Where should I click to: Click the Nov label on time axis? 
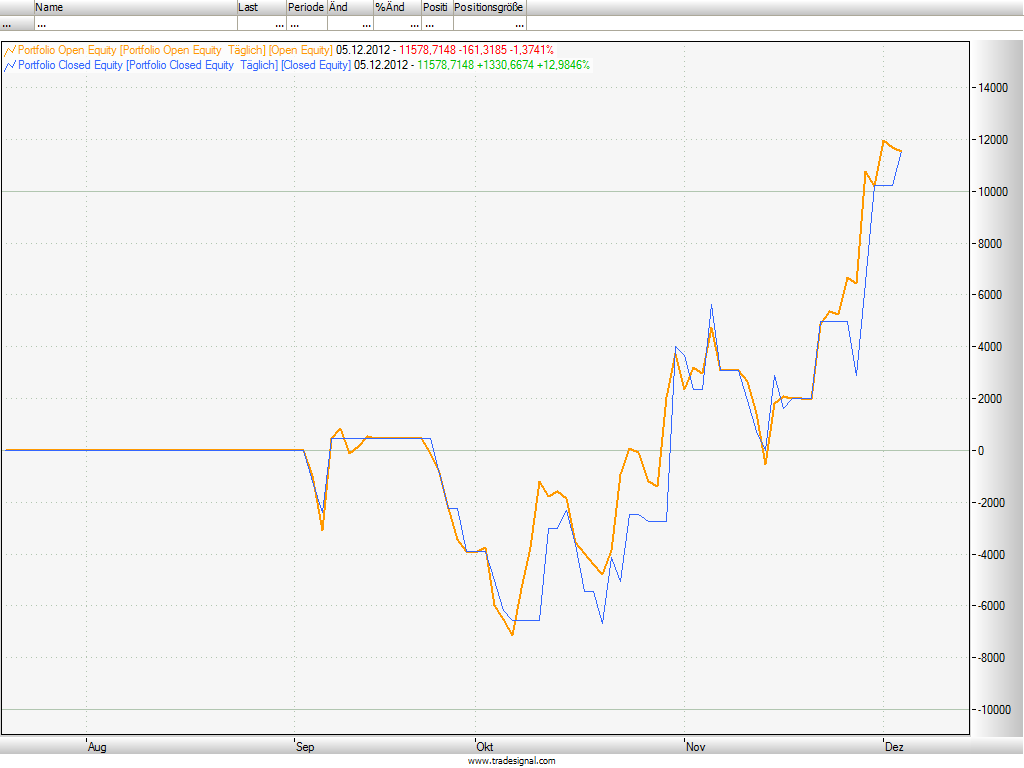[x=696, y=747]
